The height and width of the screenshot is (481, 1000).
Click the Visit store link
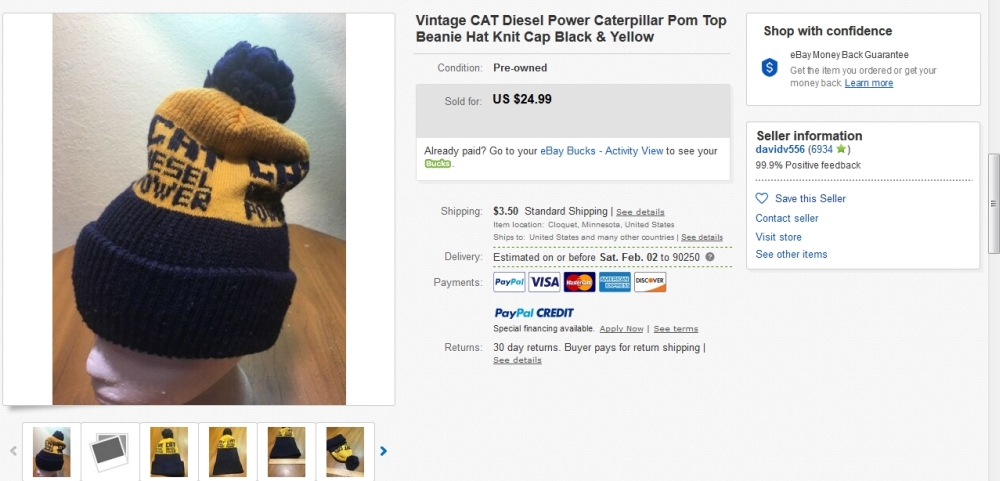pos(778,237)
